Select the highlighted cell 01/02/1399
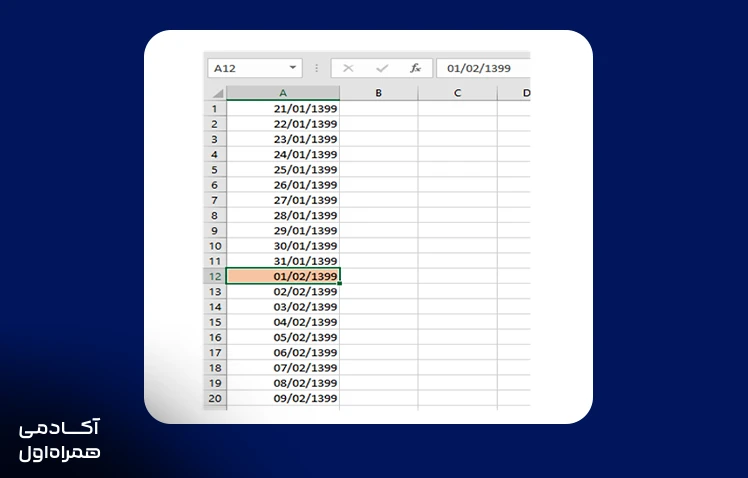This screenshot has height=478, width=748. point(283,276)
